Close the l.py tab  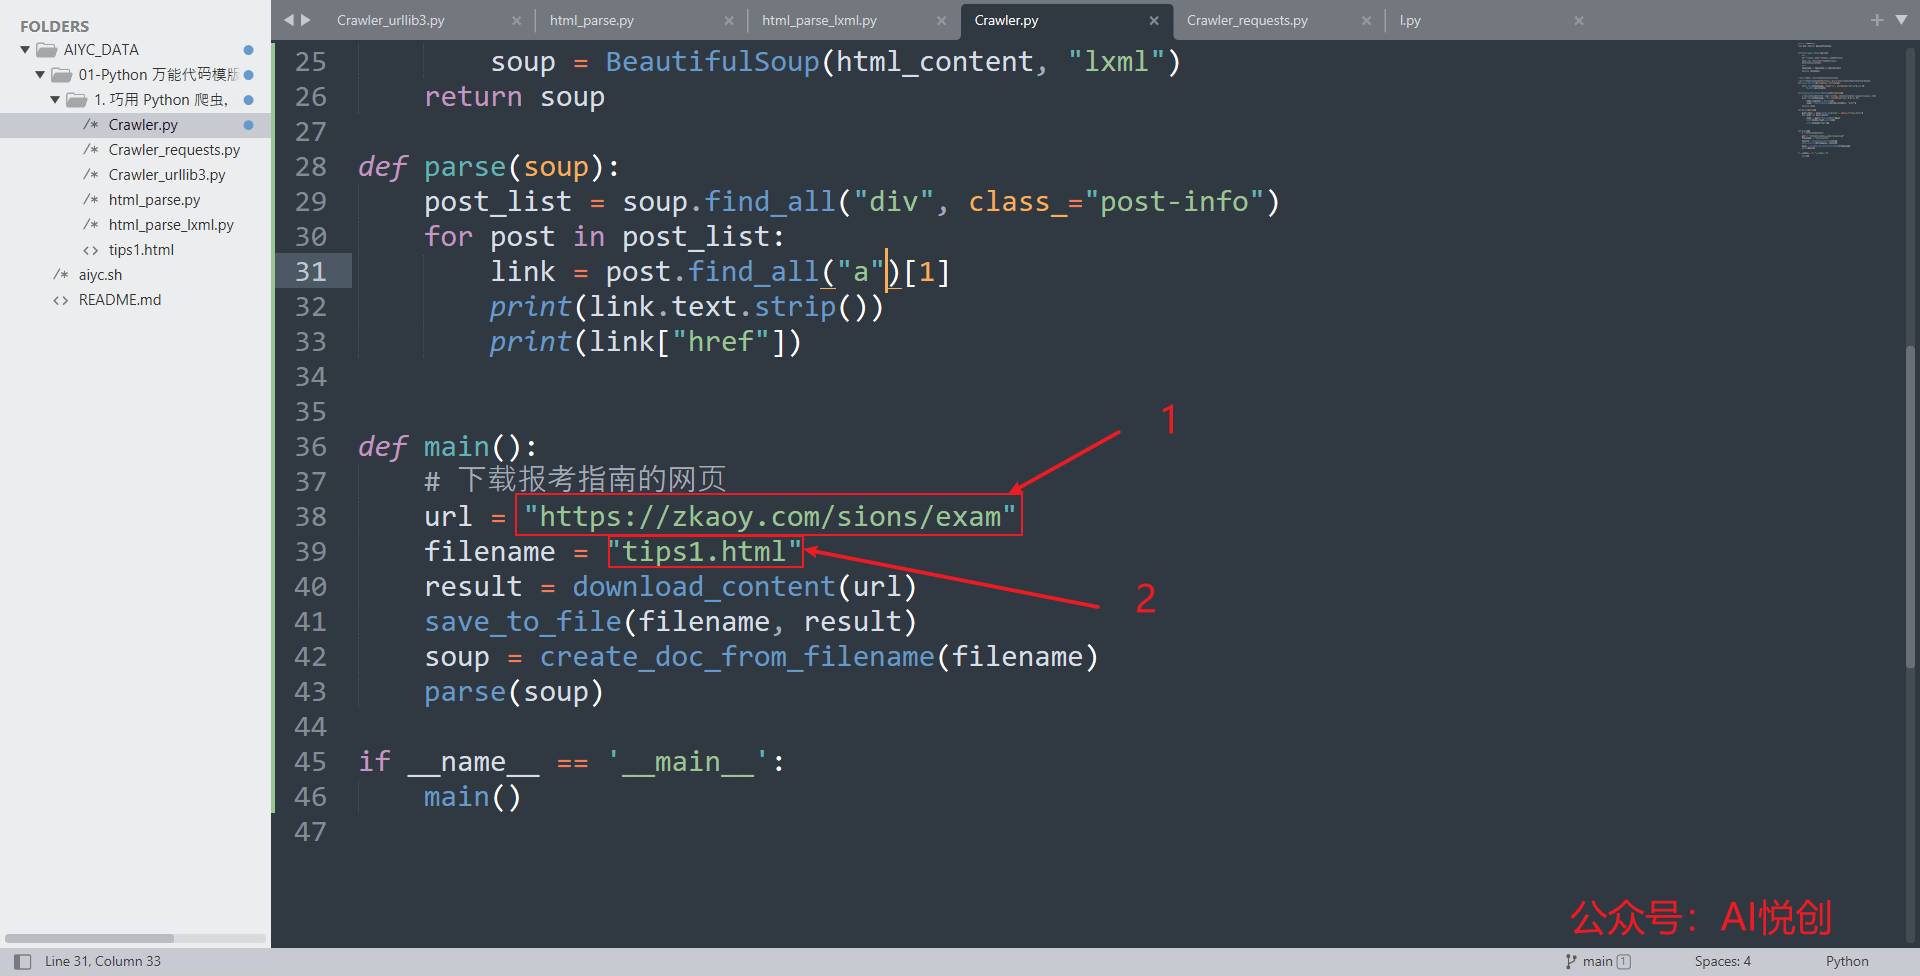(x=1579, y=20)
